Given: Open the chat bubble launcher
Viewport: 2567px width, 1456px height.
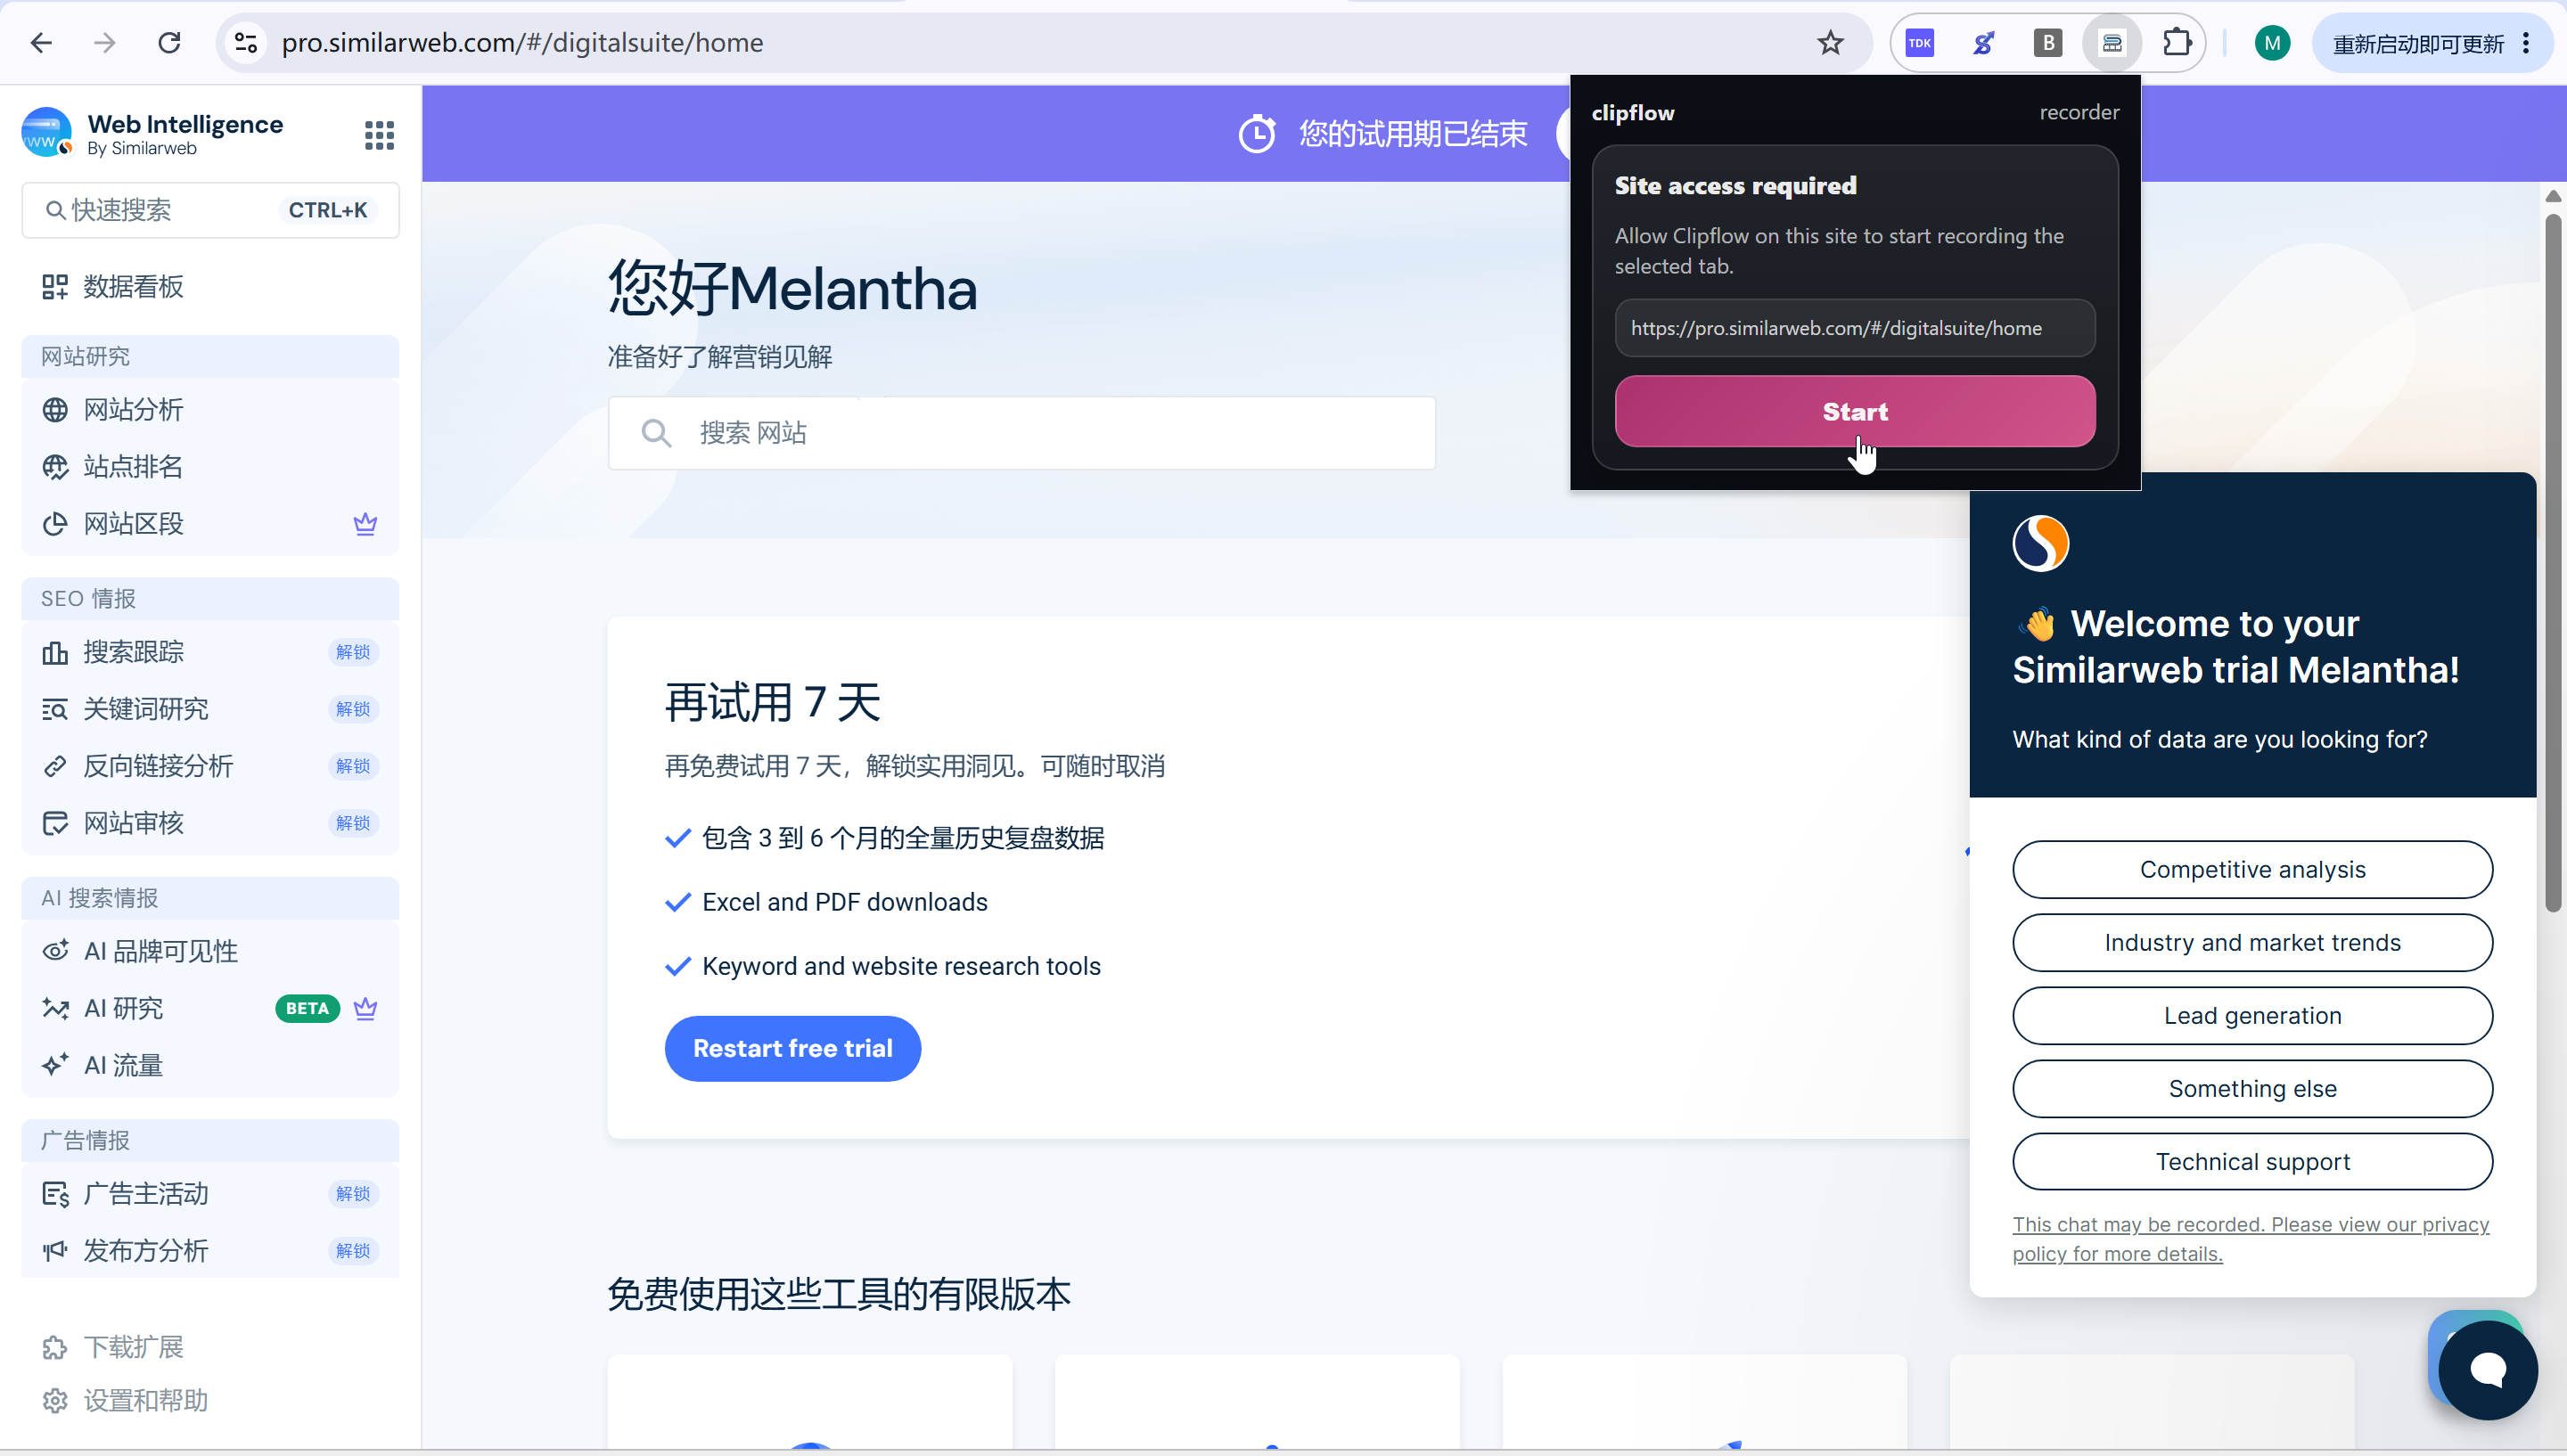Looking at the screenshot, I should pos(2487,1369).
